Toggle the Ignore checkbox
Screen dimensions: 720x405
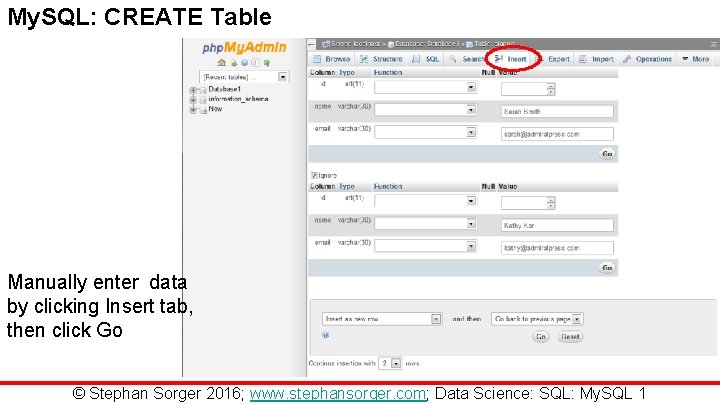tap(314, 175)
